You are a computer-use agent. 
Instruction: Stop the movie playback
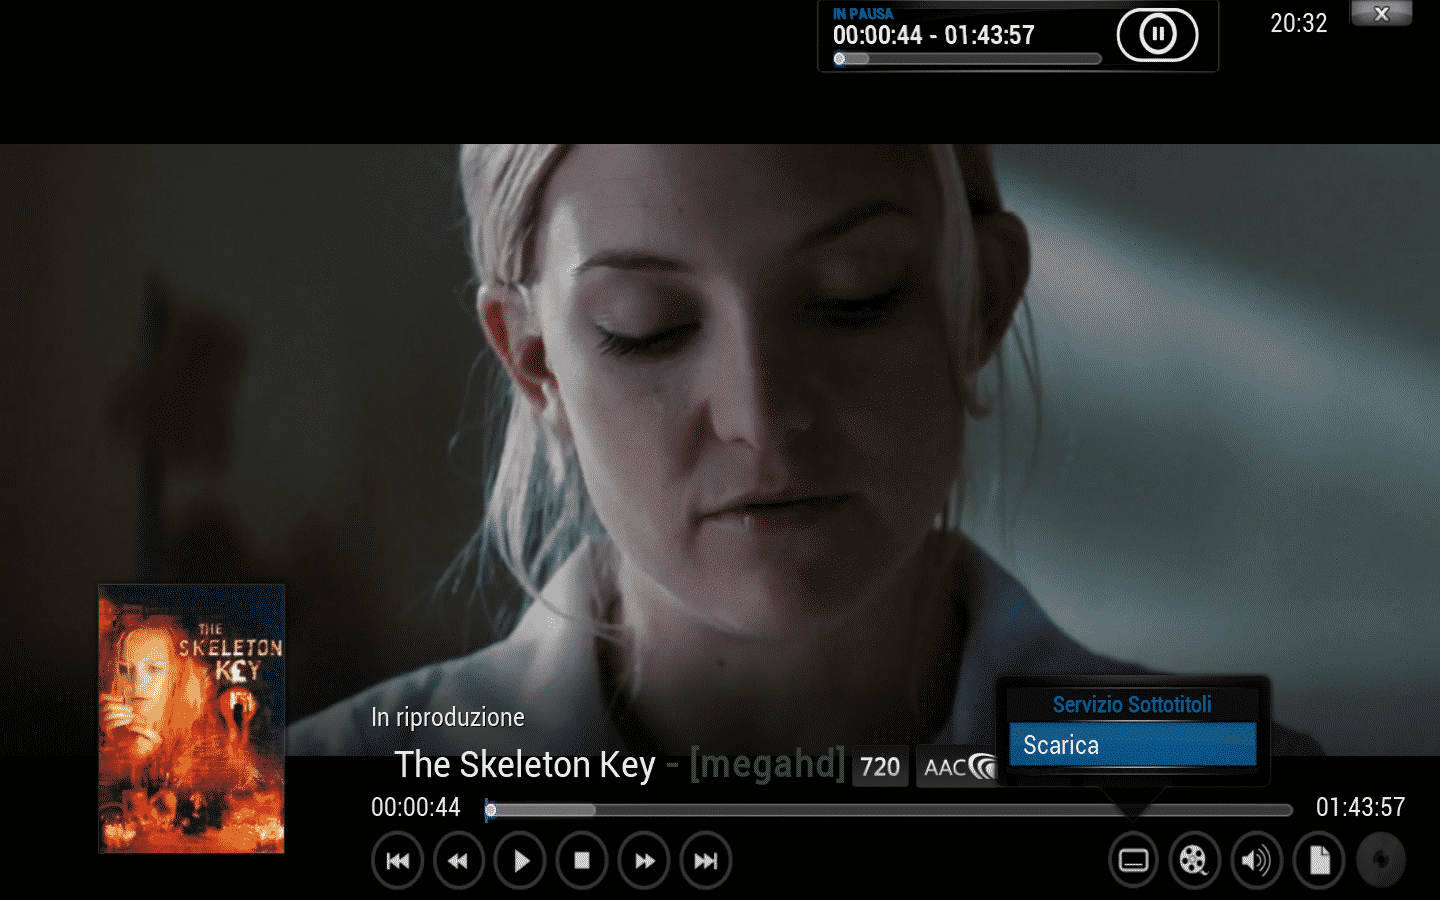[582, 860]
